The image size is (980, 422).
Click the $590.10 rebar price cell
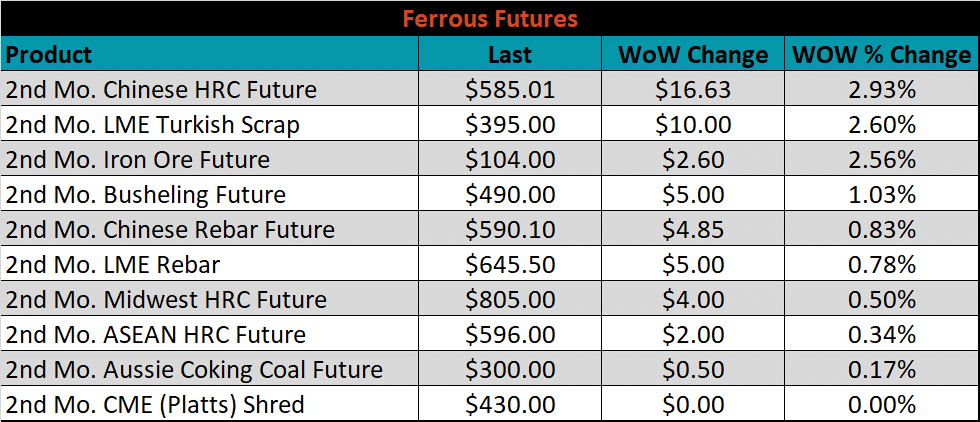[510, 229]
